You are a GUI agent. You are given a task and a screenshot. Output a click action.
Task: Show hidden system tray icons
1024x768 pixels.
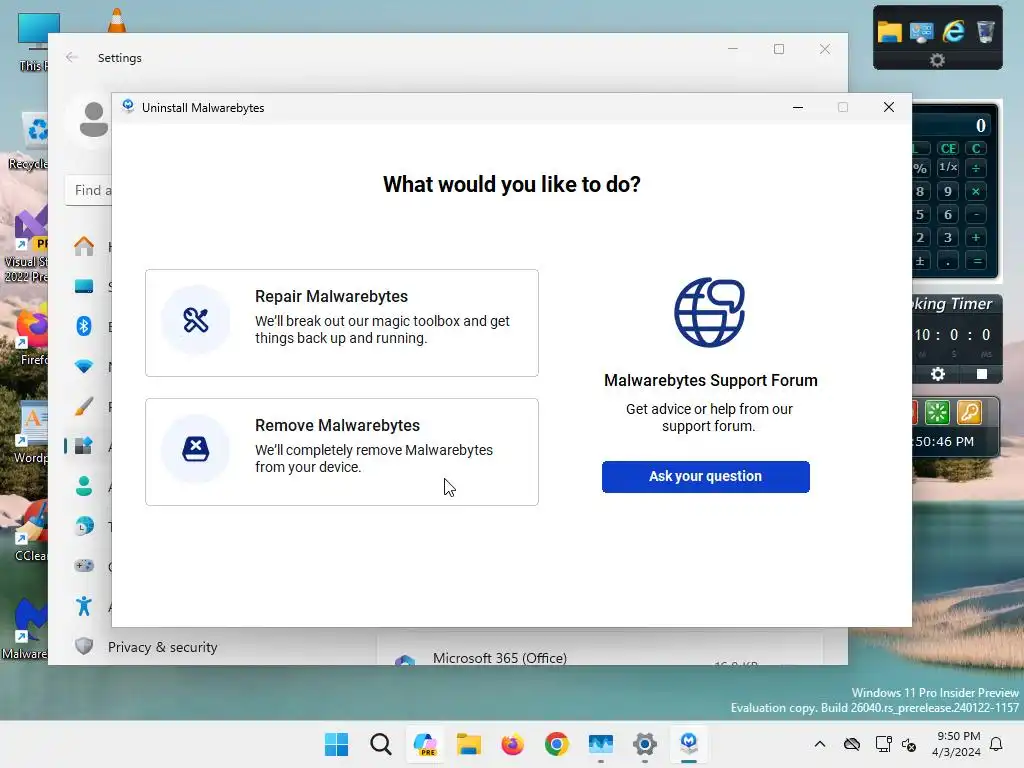(x=820, y=744)
